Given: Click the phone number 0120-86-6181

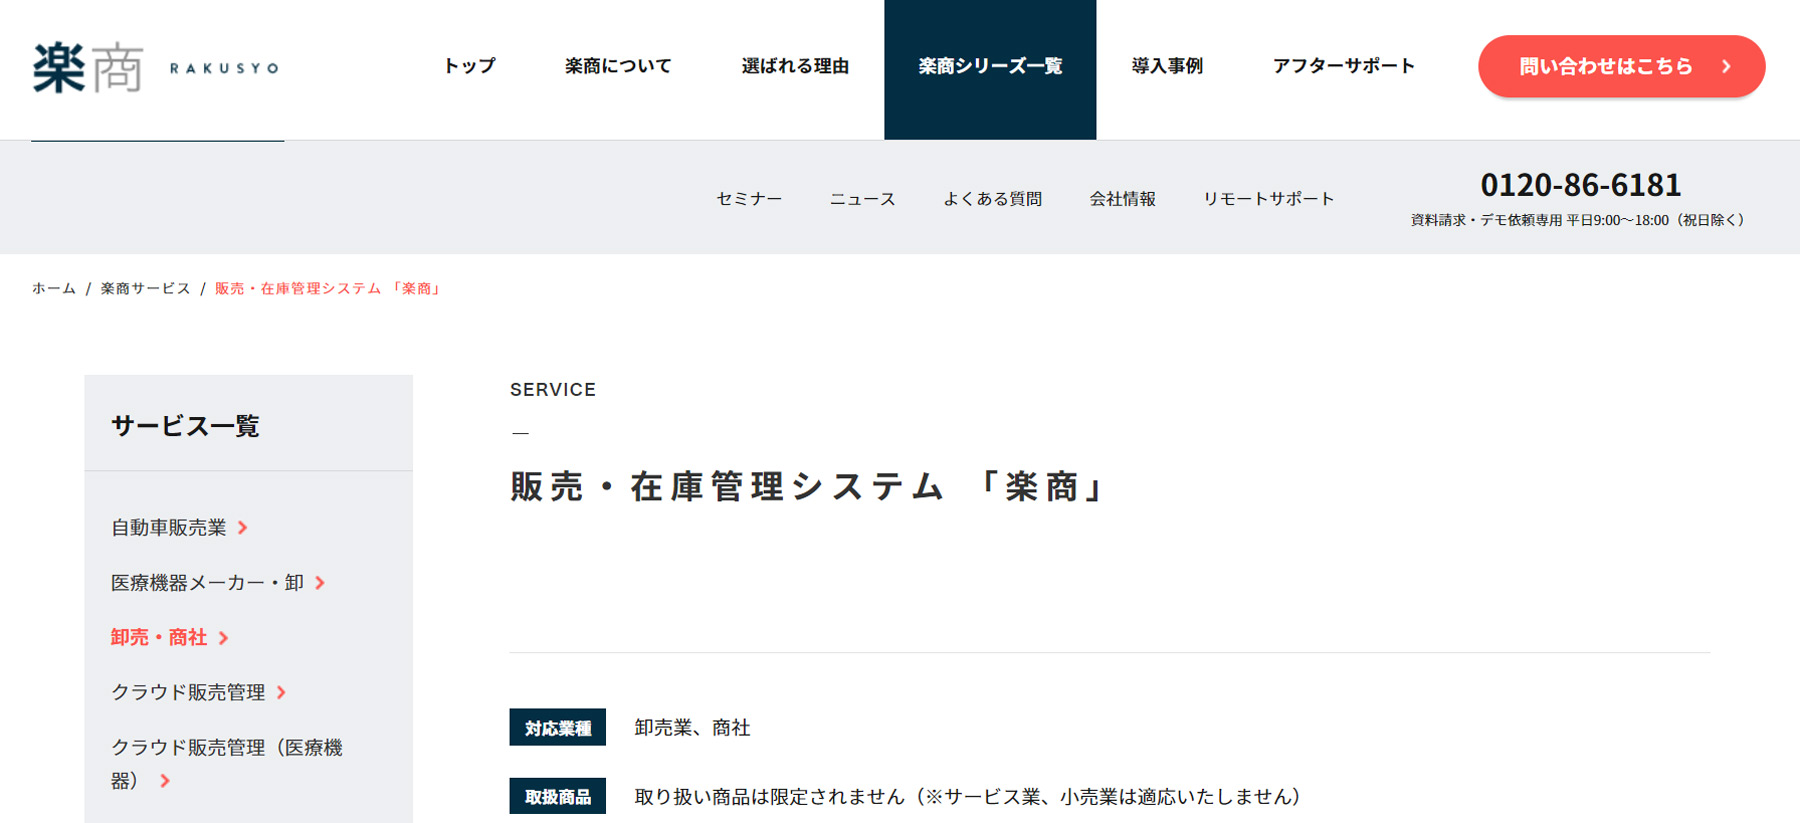Looking at the screenshot, I should (1580, 185).
